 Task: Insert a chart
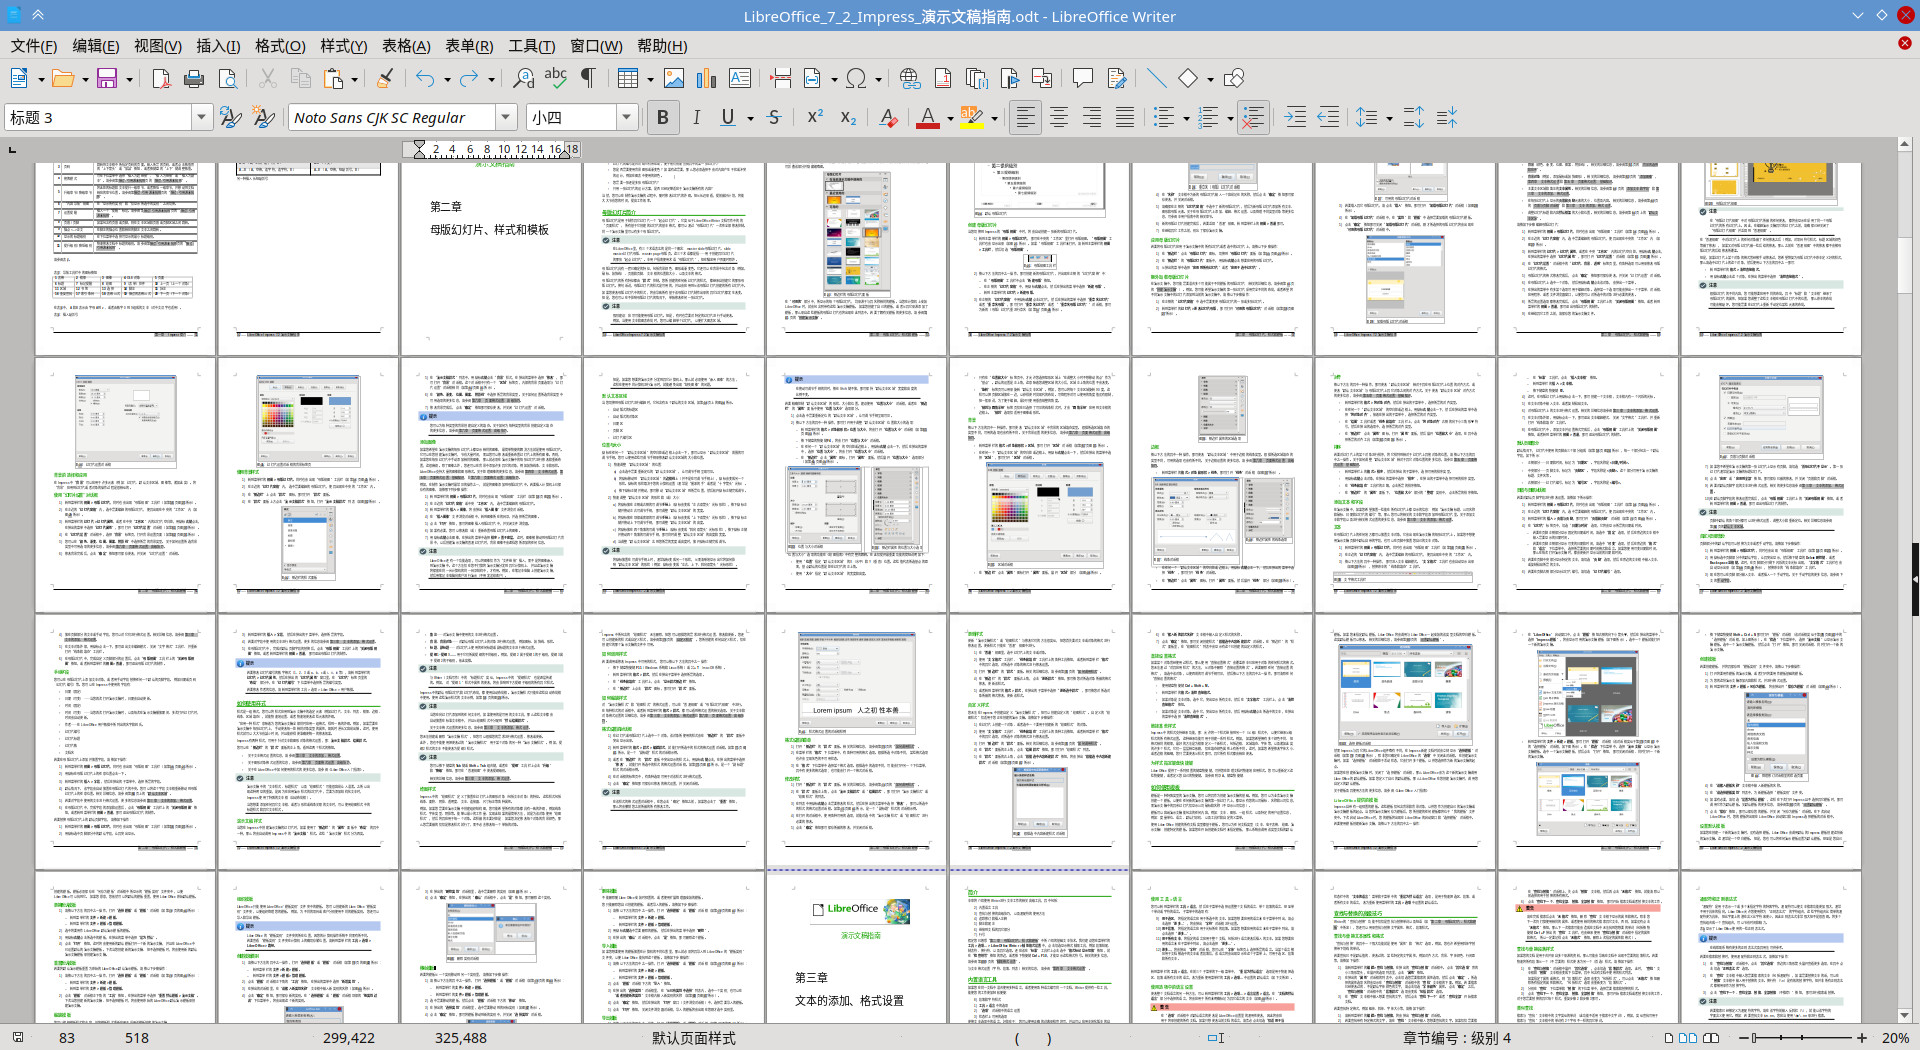tap(707, 78)
